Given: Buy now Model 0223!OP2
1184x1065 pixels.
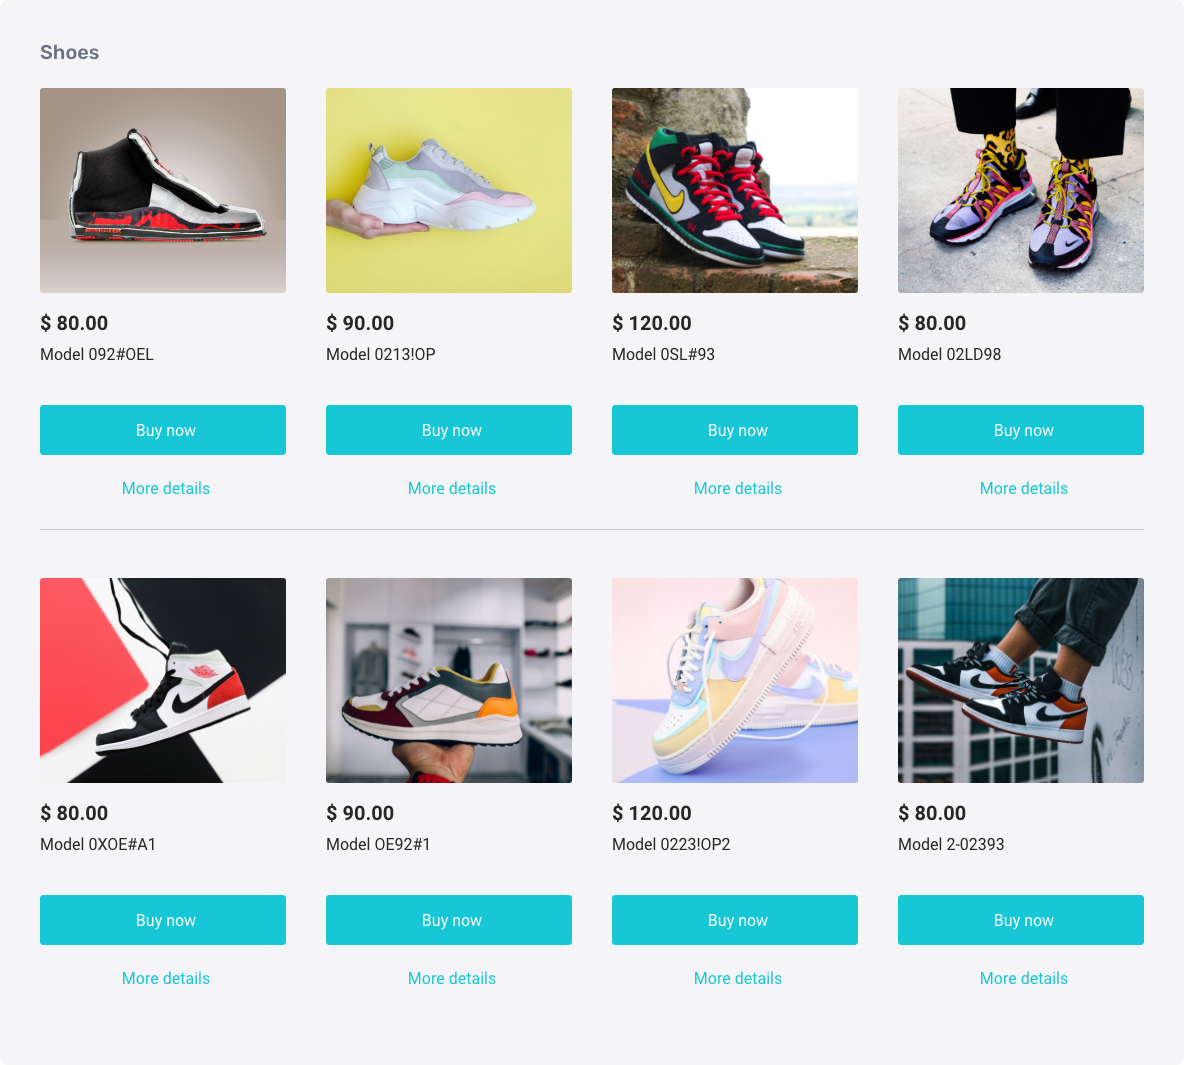Looking at the screenshot, I should click(735, 921).
